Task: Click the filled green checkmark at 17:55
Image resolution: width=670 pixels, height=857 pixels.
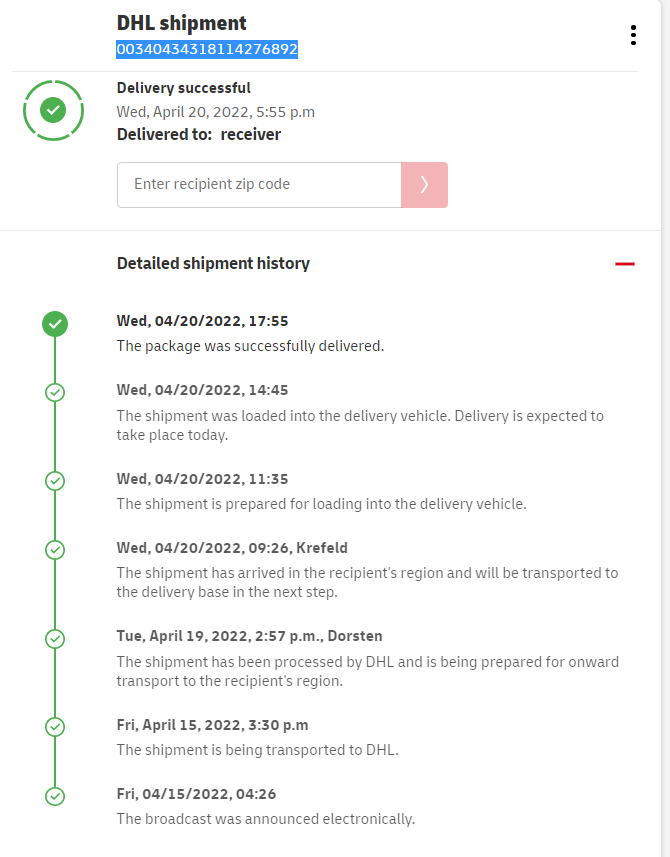Action: [x=55, y=323]
